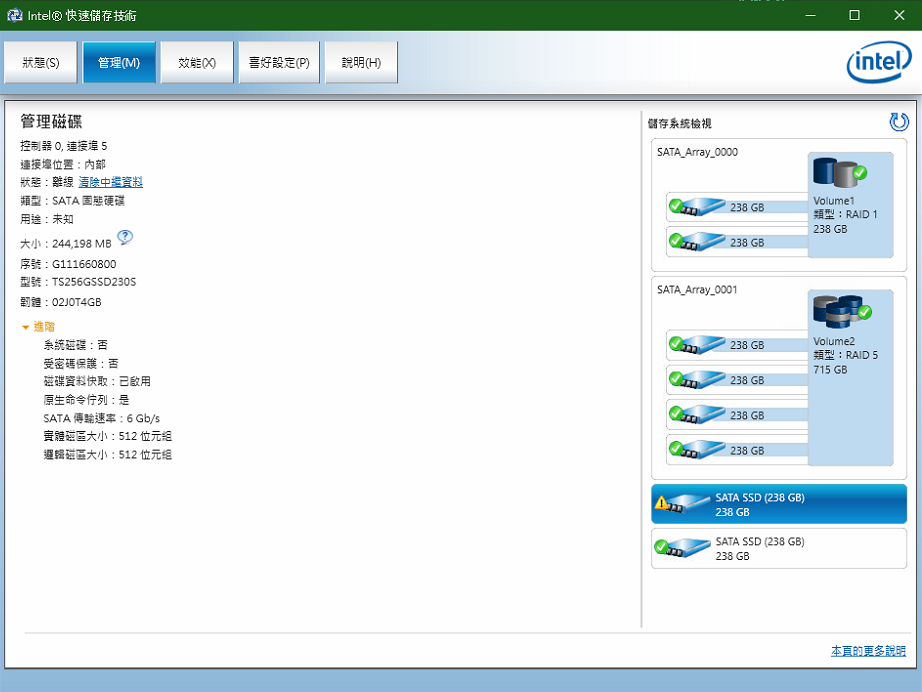Click the 系統磁碟：否 text
Image resolution: width=922 pixels, height=692 pixels.
coord(75,345)
